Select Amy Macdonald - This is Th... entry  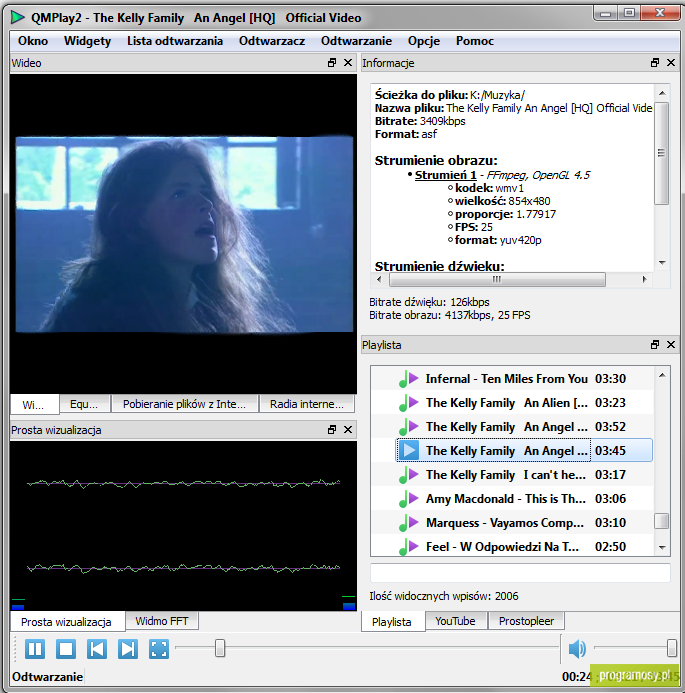512,499
